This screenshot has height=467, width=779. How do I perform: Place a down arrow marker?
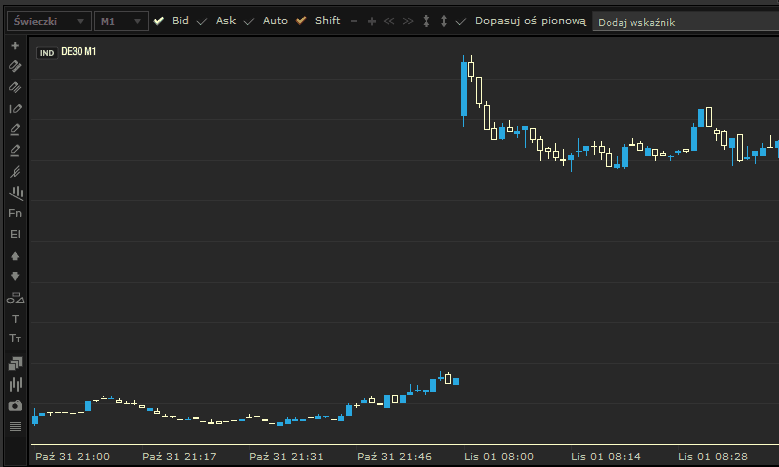pyautogui.click(x=15, y=276)
